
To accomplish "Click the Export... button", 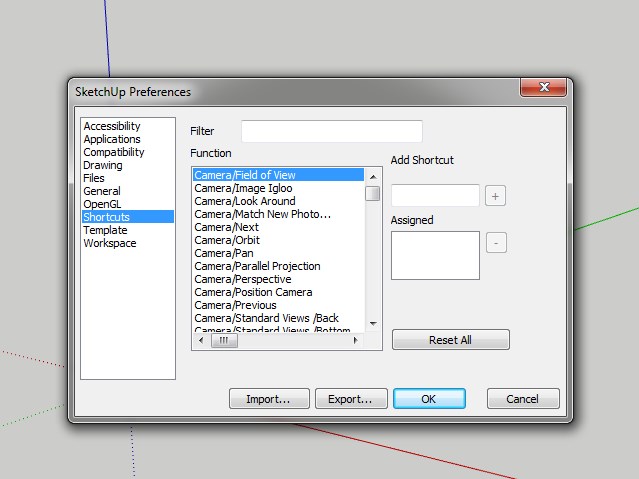I will 351,399.
